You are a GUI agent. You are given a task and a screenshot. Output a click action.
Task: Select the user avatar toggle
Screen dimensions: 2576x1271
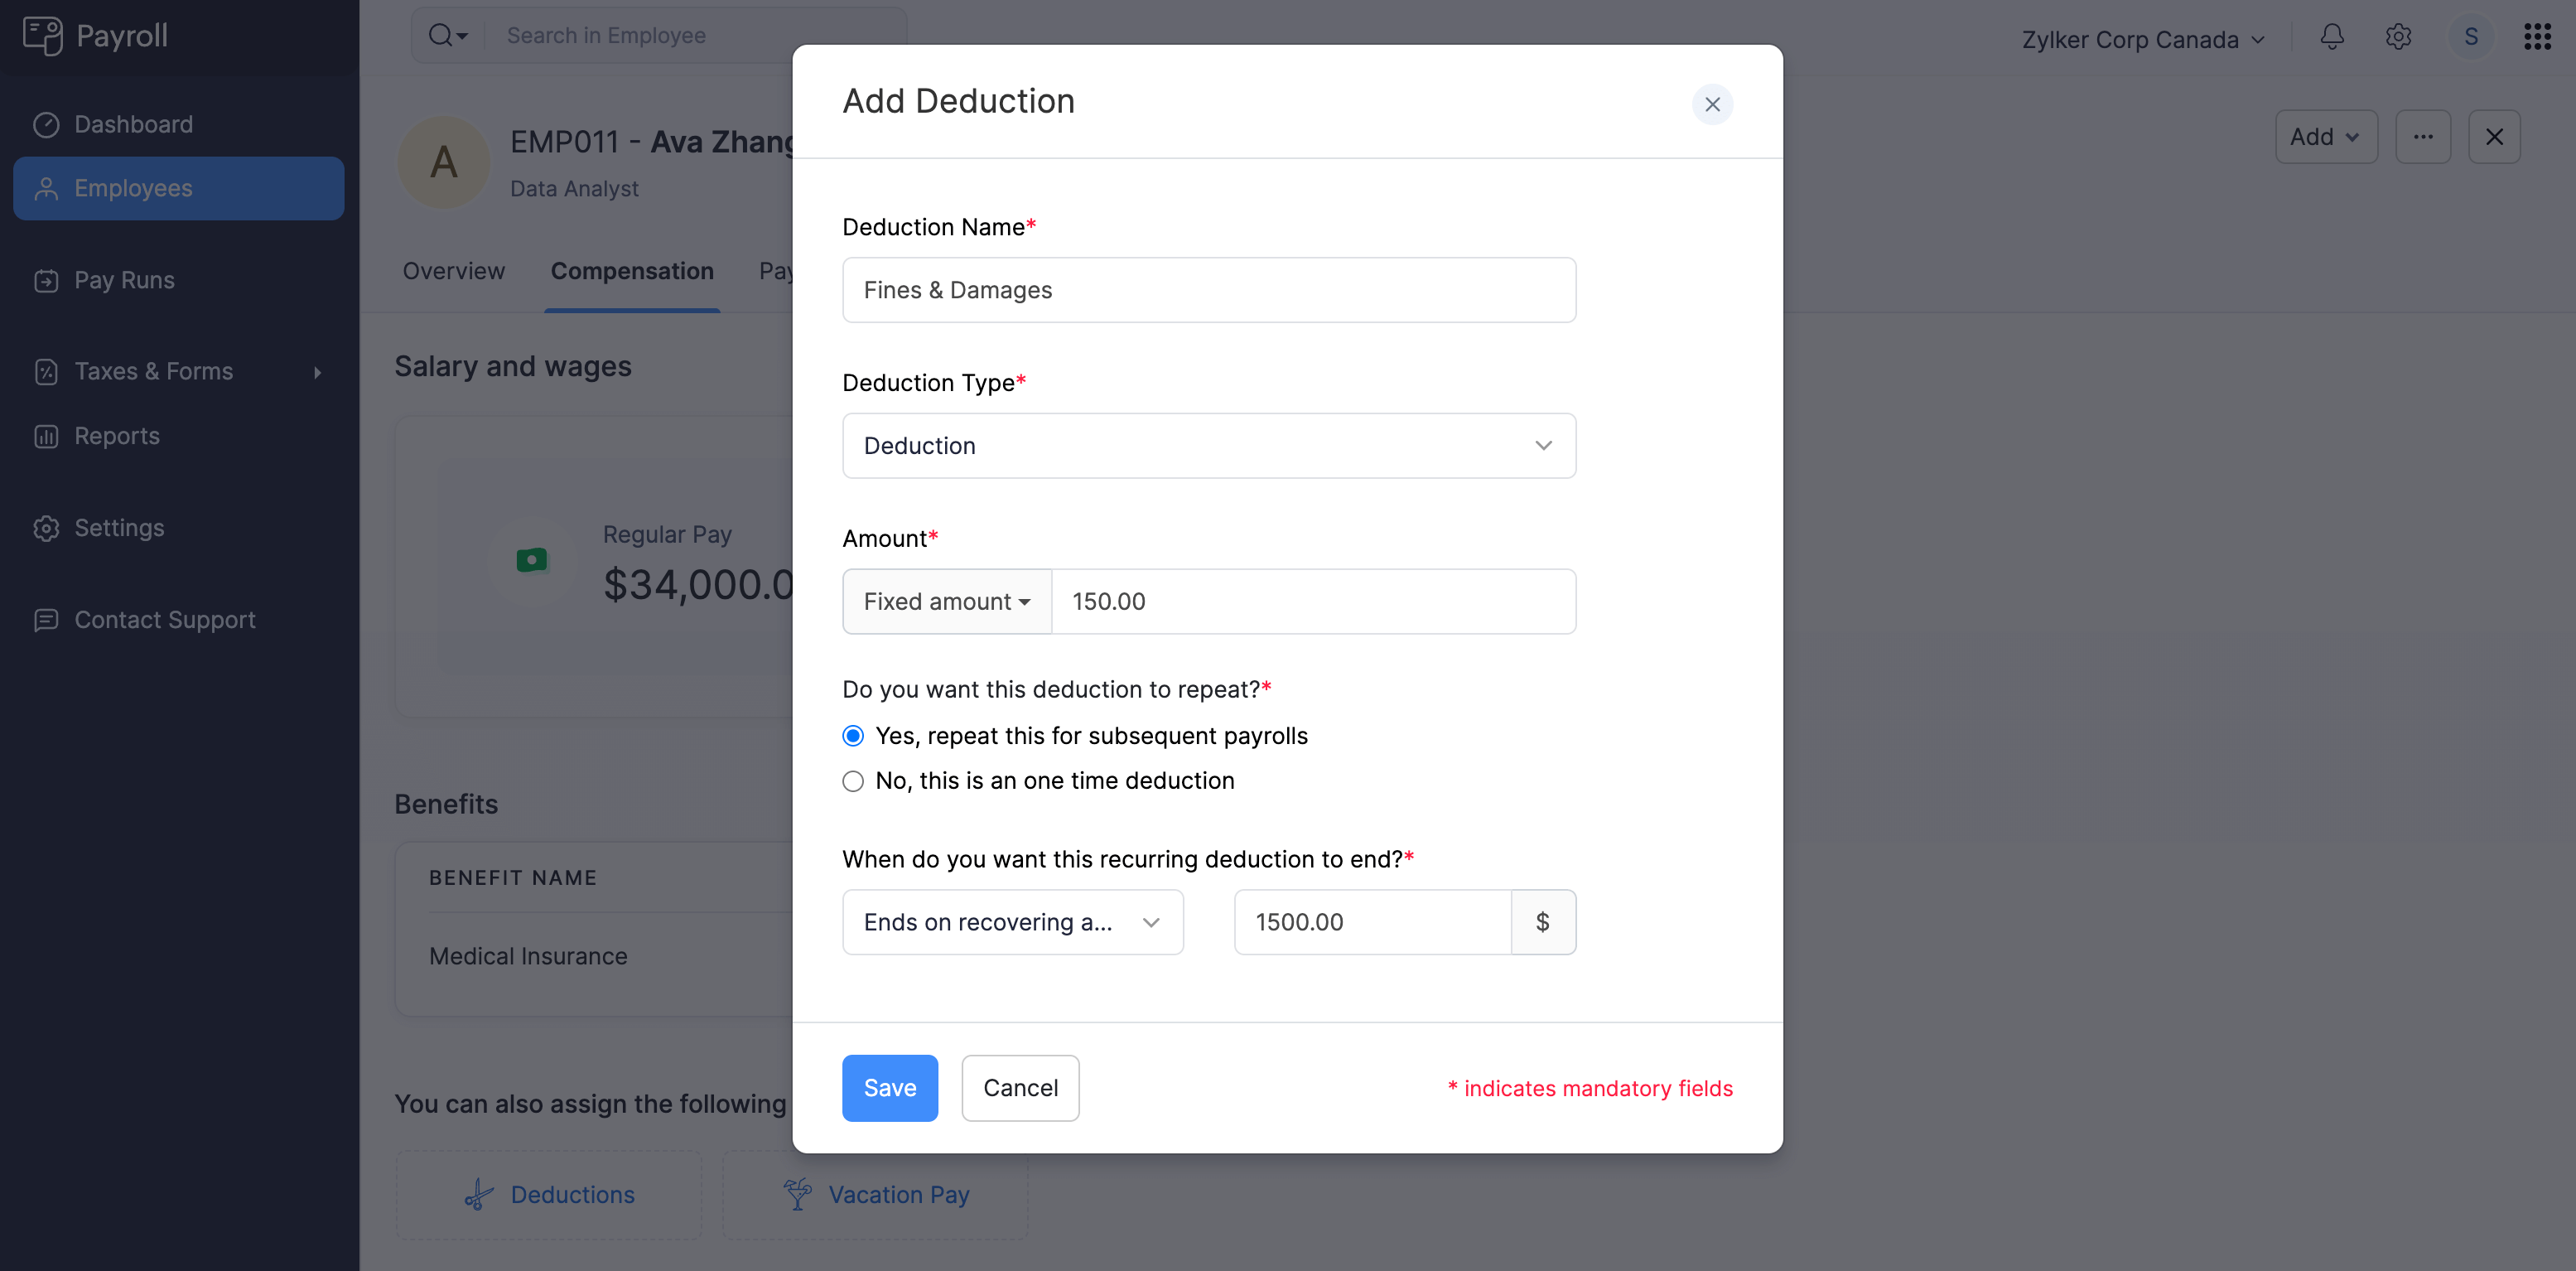pos(2471,37)
